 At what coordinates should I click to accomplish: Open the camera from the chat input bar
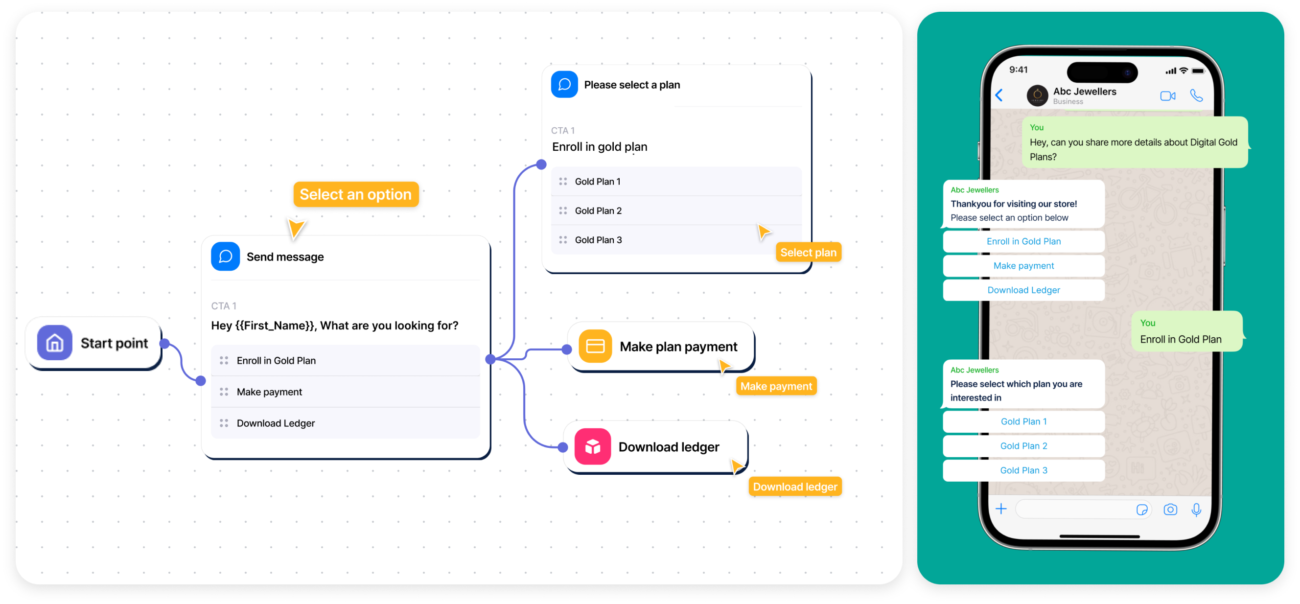(x=1170, y=510)
